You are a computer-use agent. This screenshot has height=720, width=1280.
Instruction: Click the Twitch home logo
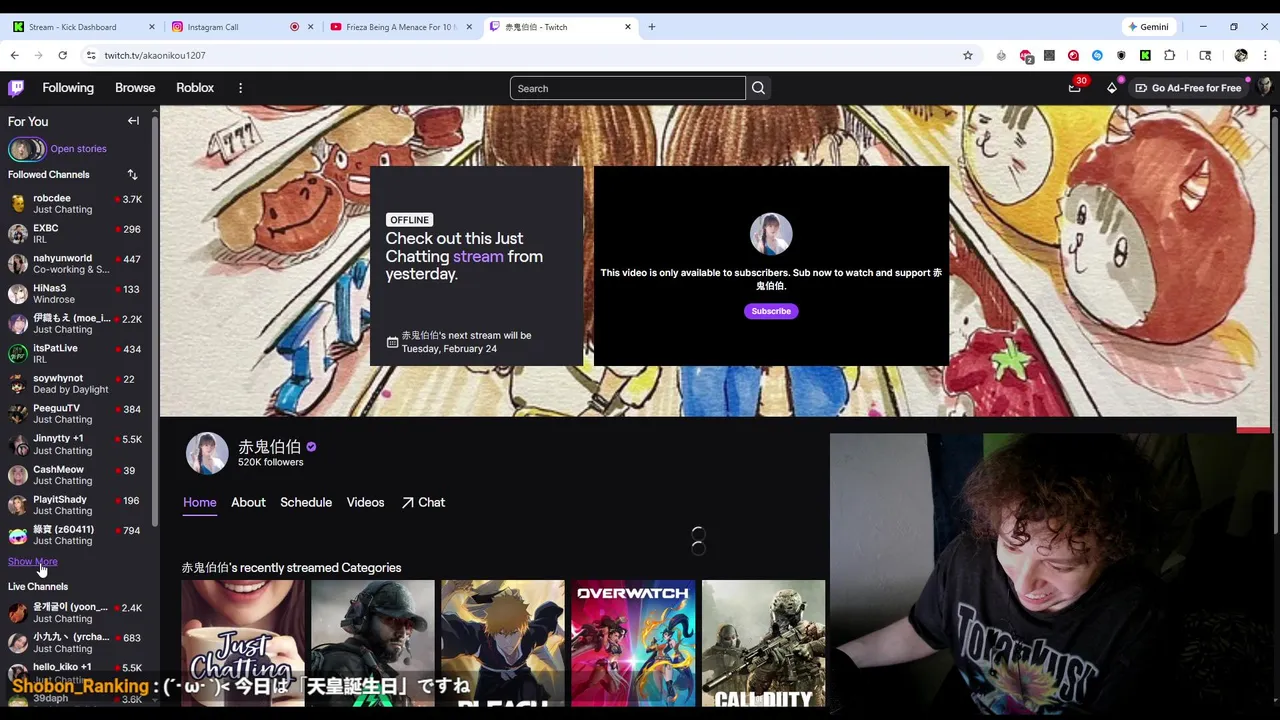(16, 88)
